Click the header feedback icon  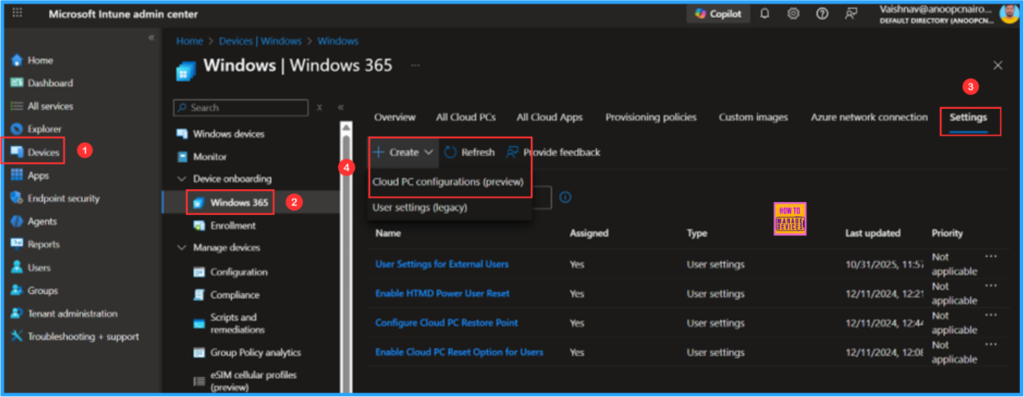coord(851,14)
